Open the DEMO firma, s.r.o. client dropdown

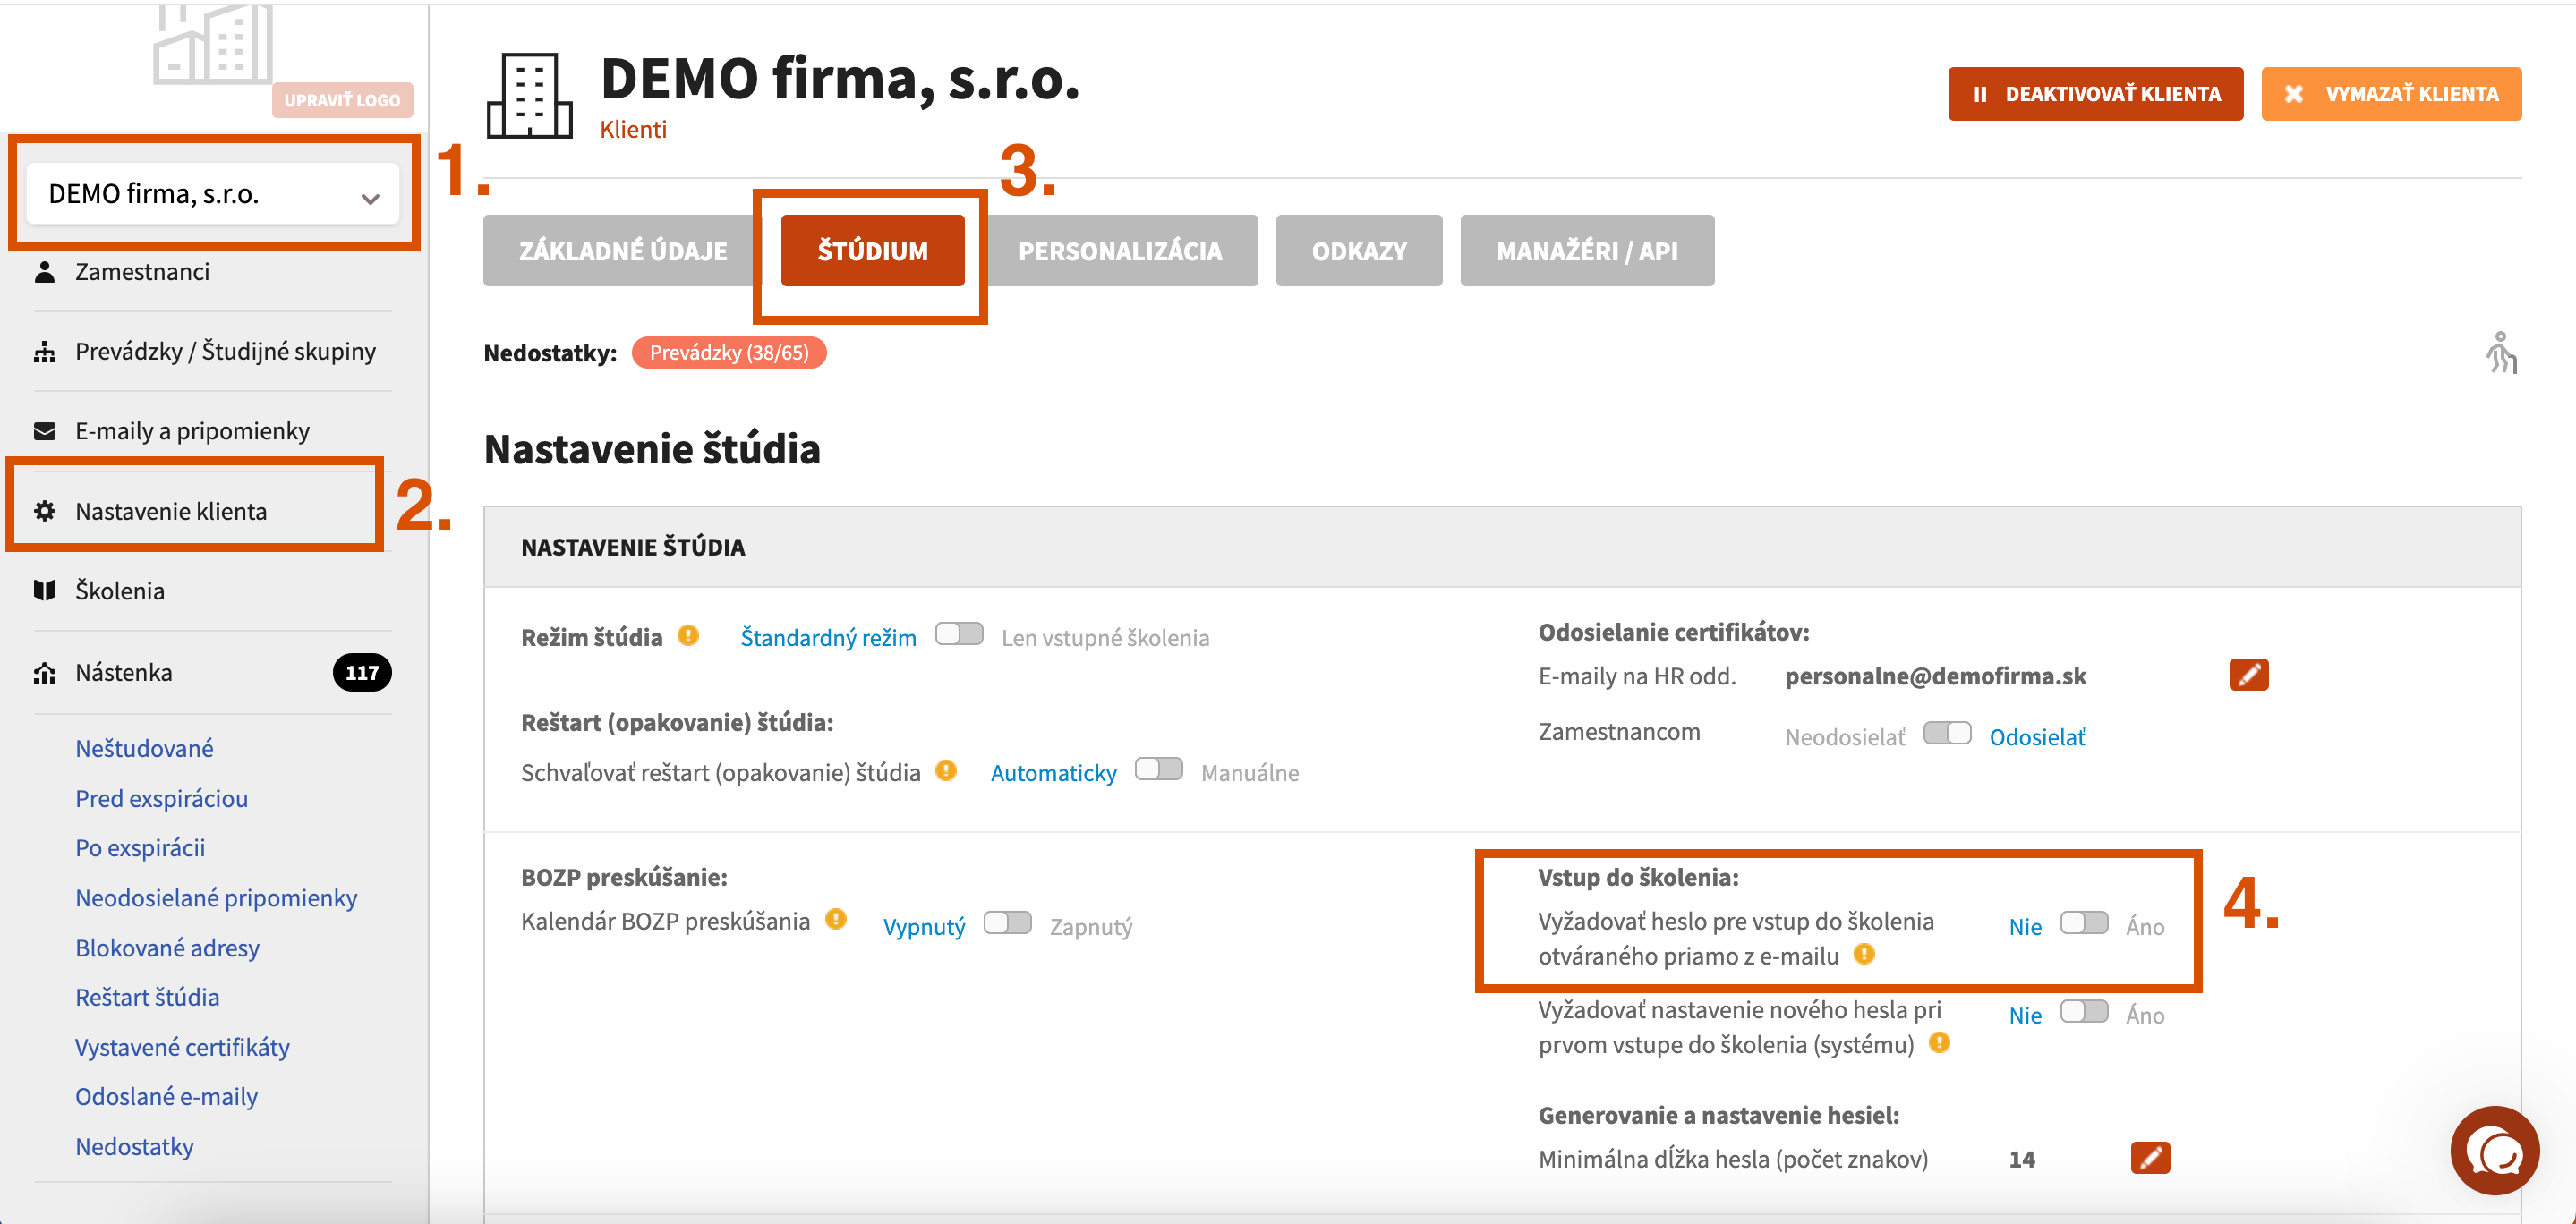212,194
